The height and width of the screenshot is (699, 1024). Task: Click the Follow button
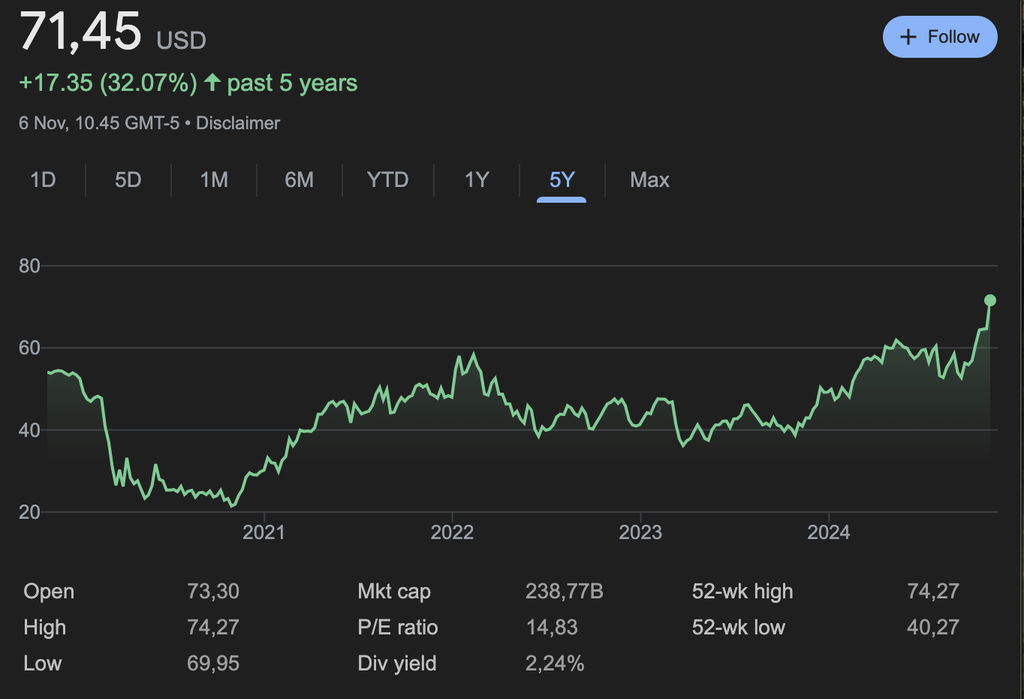tap(939, 37)
